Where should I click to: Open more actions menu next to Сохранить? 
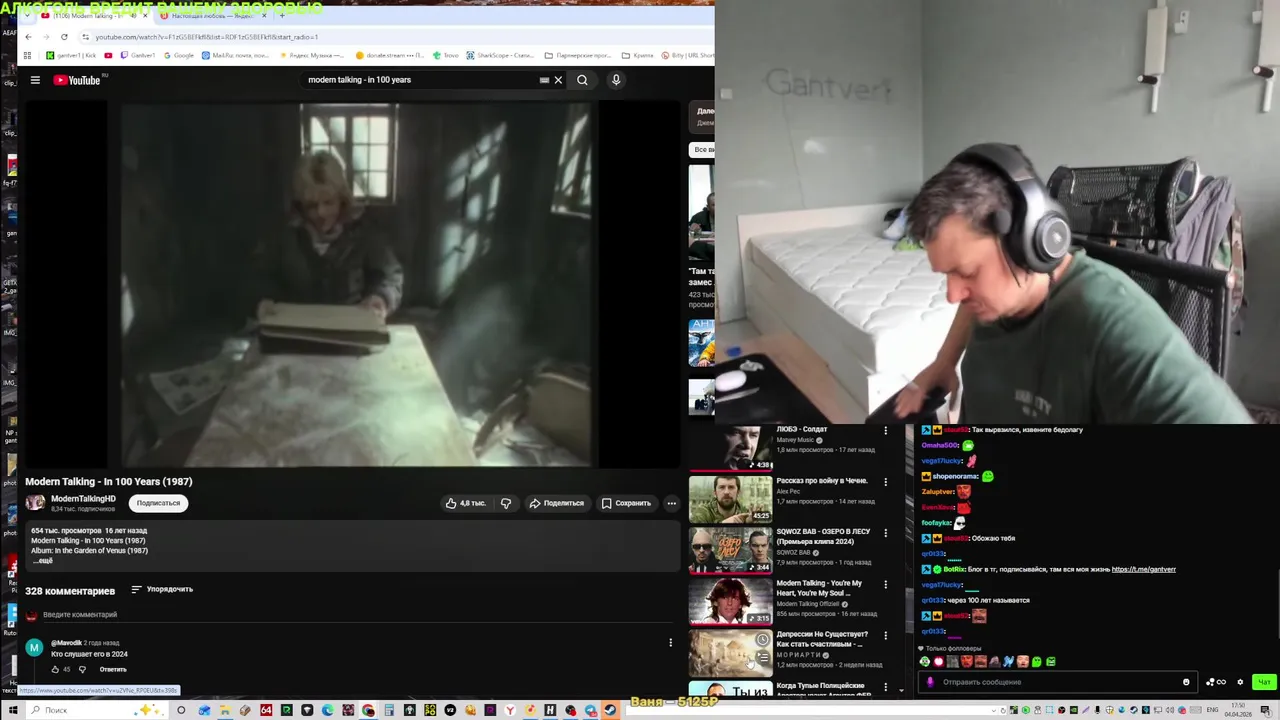[671, 503]
